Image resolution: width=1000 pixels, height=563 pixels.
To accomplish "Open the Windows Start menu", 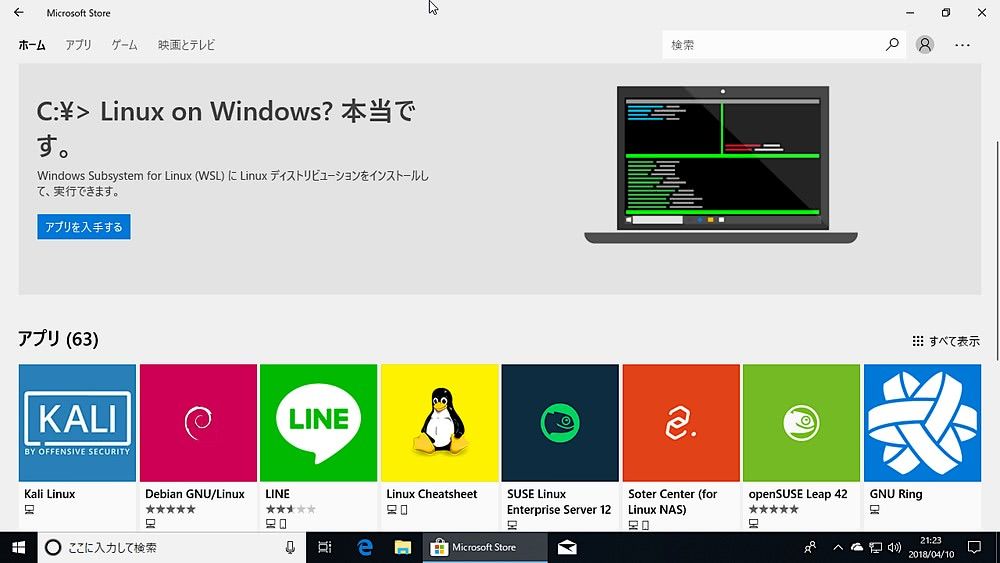I will coord(18,547).
